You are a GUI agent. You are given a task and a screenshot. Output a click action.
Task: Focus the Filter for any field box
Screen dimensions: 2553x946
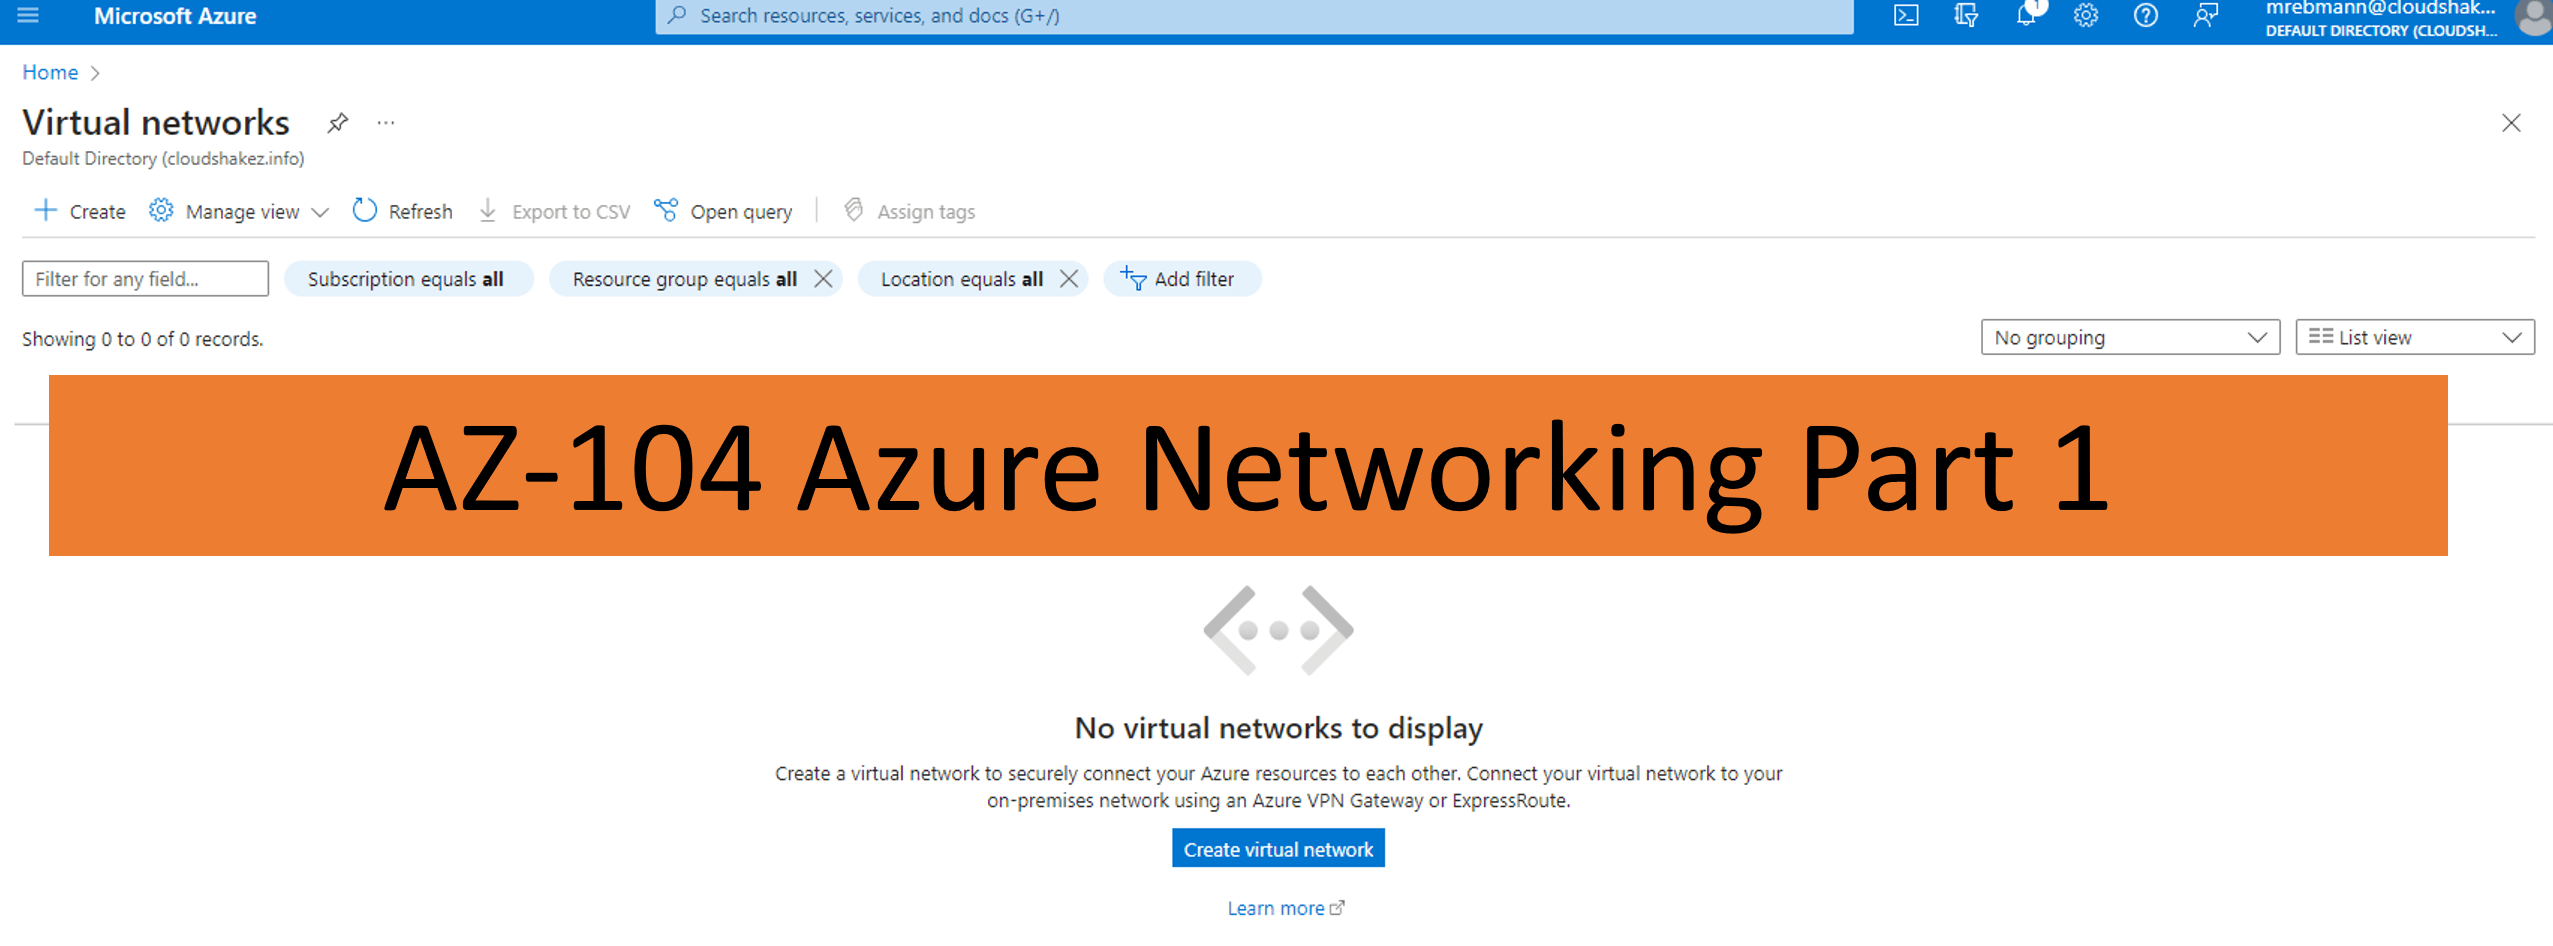pyautogui.click(x=144, y=278)
